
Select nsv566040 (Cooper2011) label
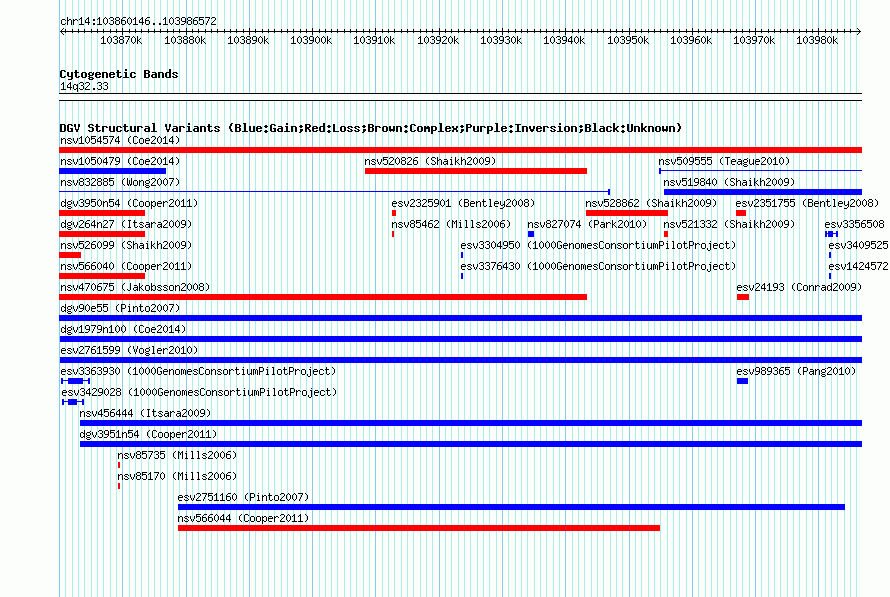pyautogui.click(x=126, y=266)
